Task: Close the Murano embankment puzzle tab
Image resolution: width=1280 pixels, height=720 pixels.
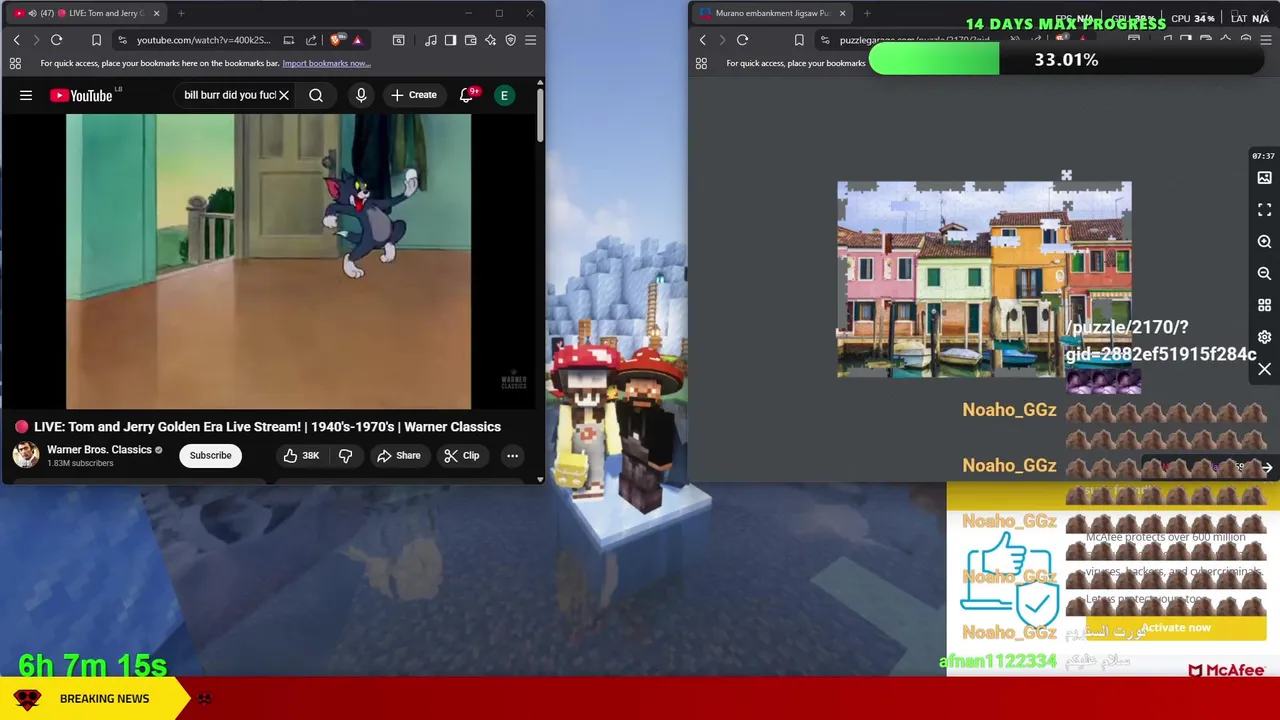Action: [842, 13]
